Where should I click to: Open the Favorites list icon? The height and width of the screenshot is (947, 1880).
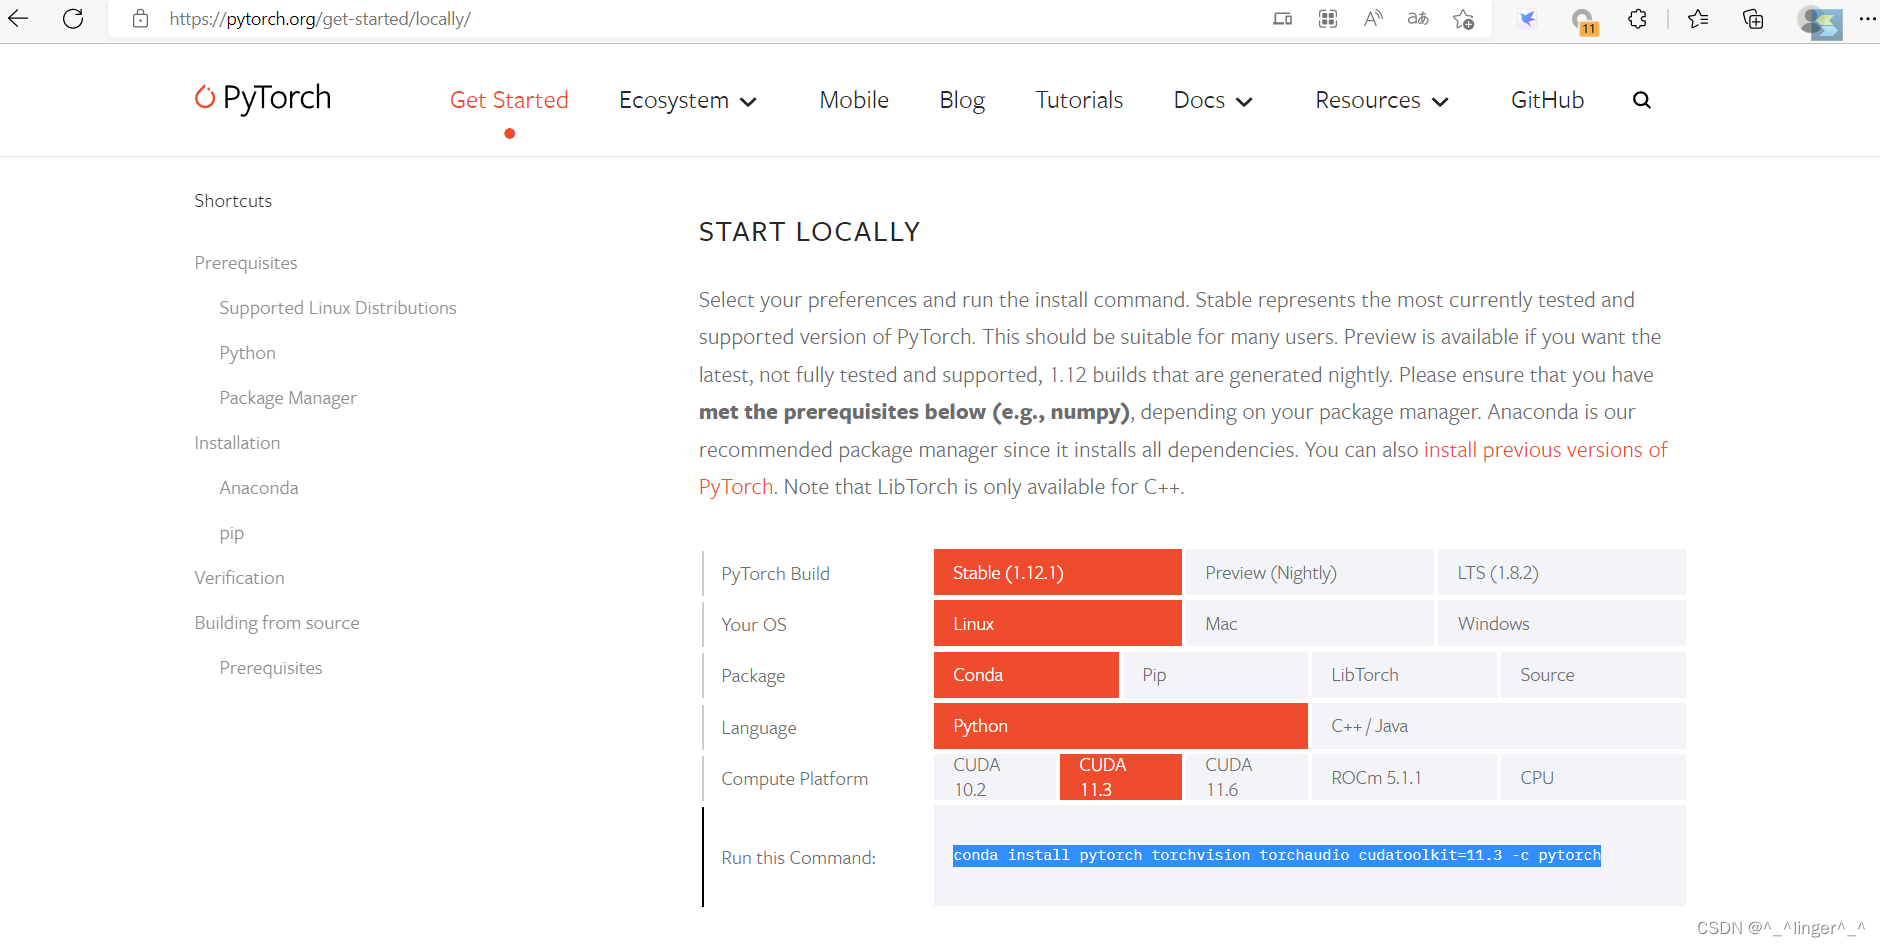(x=1698, y=18)
